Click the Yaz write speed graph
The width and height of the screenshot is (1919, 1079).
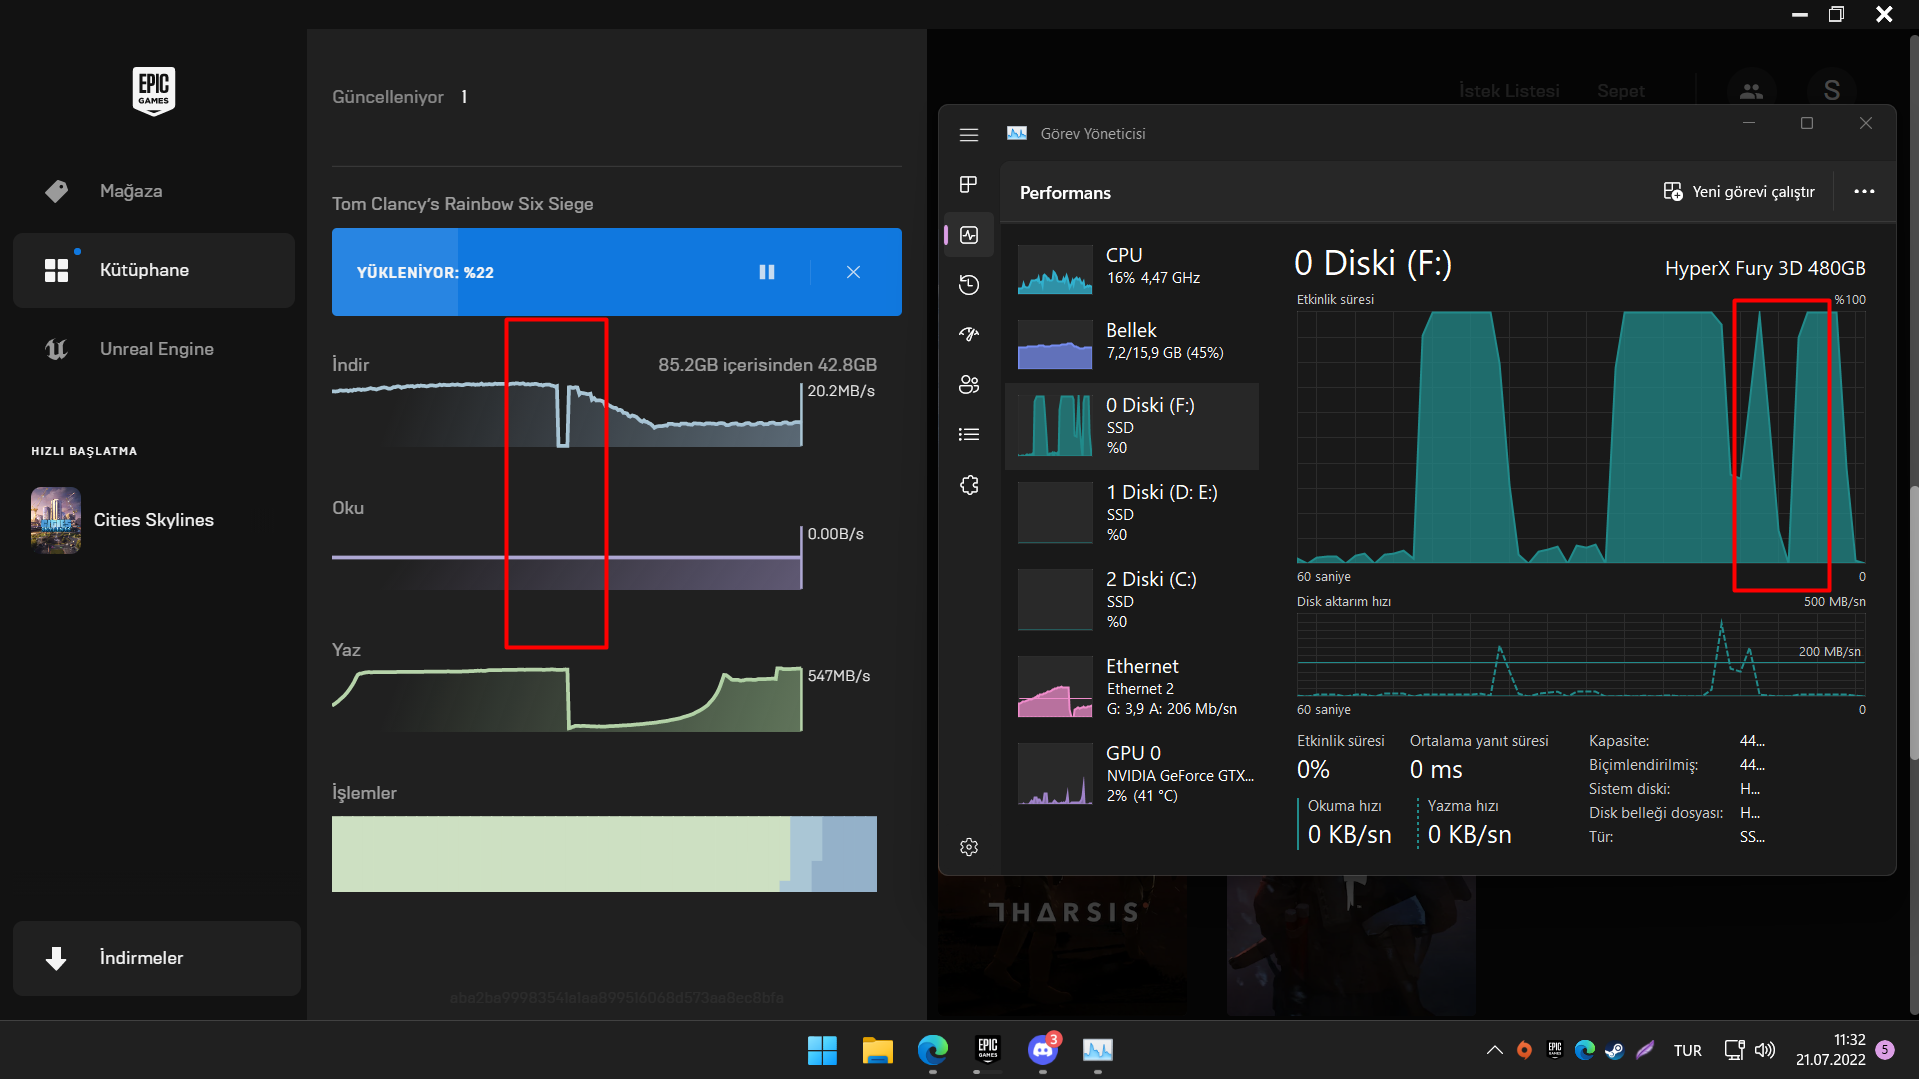[x=567, y=698]
